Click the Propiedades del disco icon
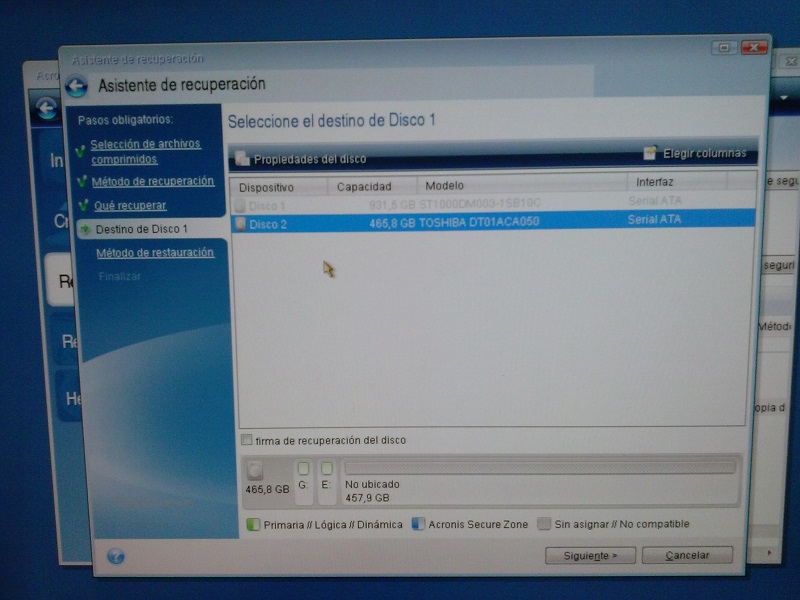Viewport: 800px width, 600px height. 242,159
